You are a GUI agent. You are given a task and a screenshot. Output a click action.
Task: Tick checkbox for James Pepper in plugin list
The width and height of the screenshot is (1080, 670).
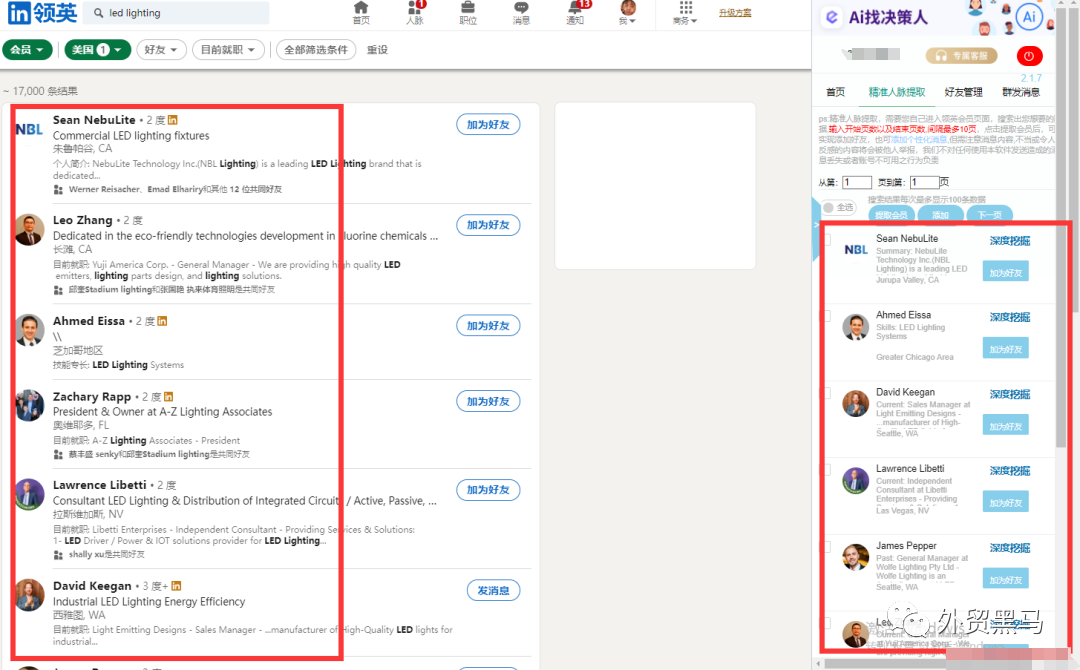point(828,547)
